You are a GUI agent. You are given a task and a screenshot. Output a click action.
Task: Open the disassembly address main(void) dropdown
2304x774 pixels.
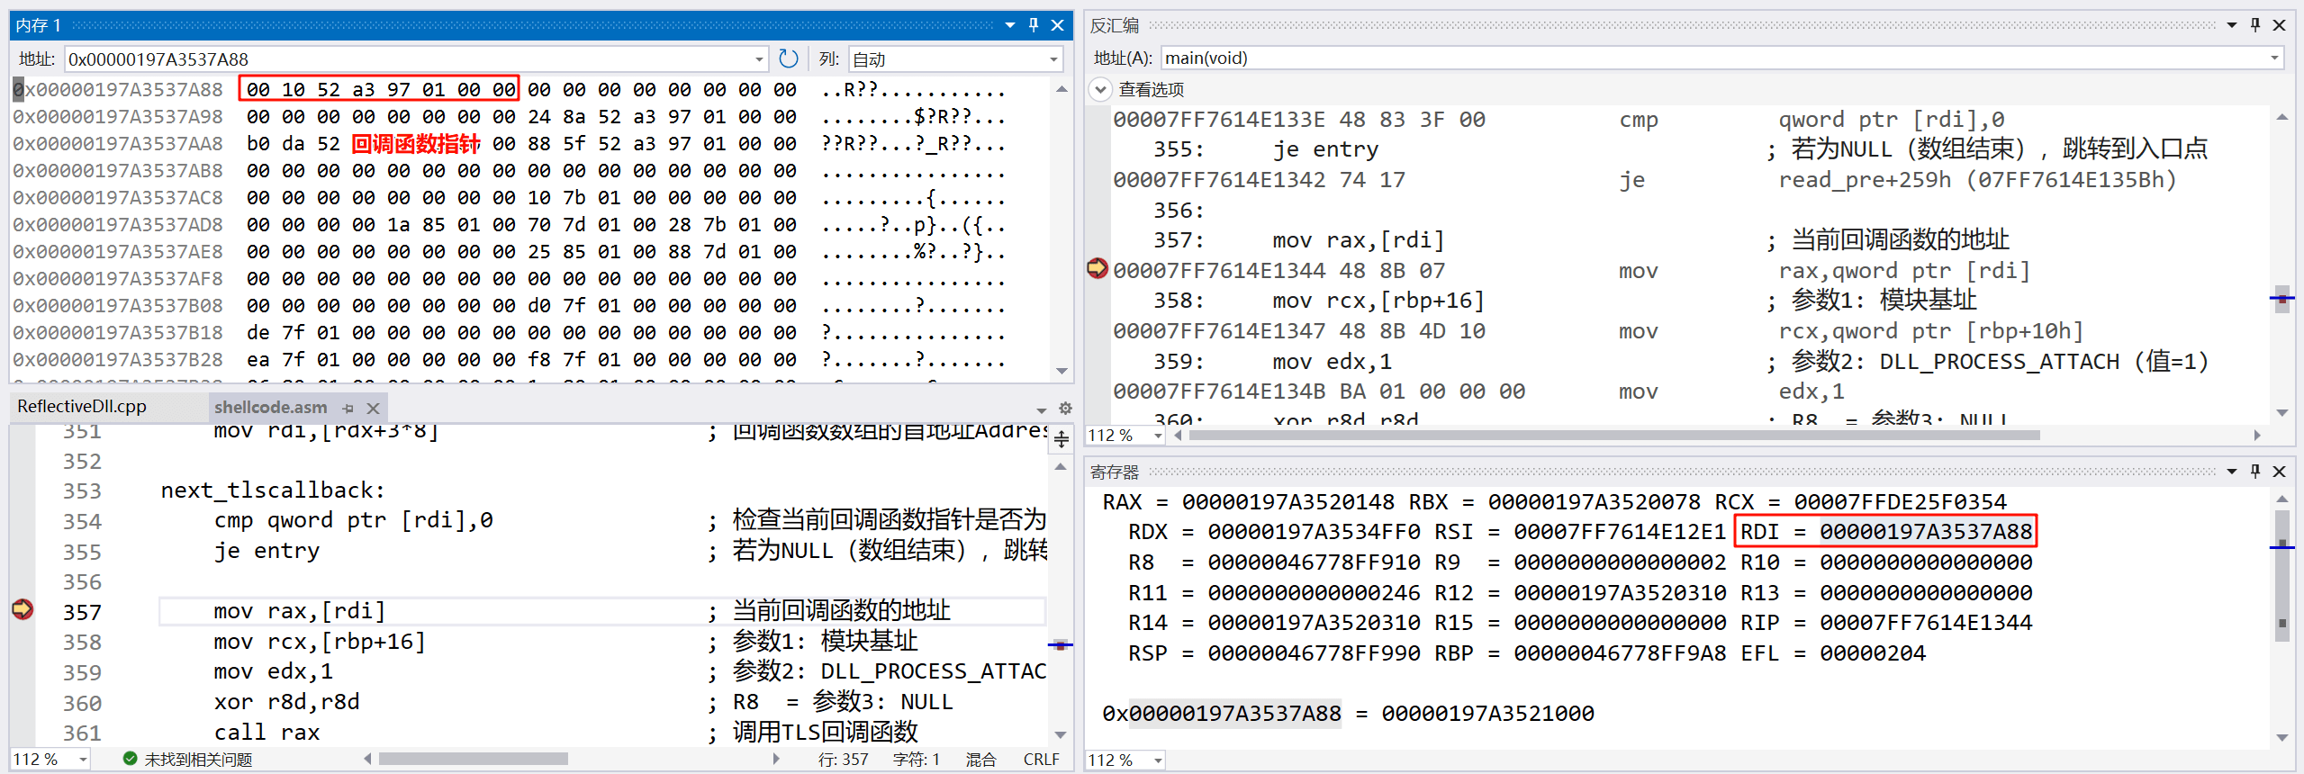pos(2275,58)
